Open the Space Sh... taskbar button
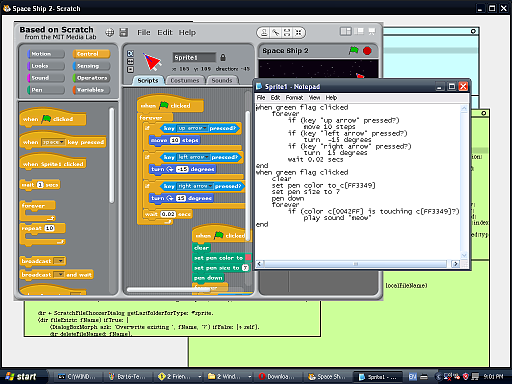The image size is (512, 384). (x=328, y=377)
